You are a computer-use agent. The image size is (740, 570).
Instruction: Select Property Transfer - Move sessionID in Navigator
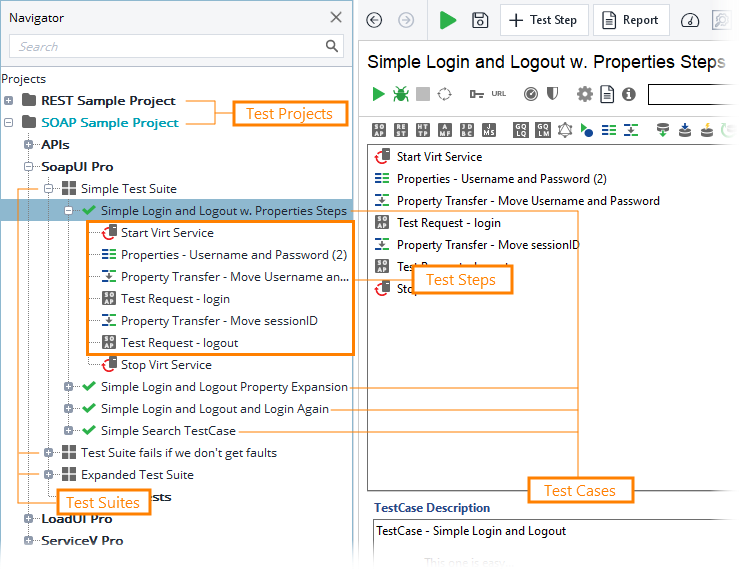tap(219, 321)
